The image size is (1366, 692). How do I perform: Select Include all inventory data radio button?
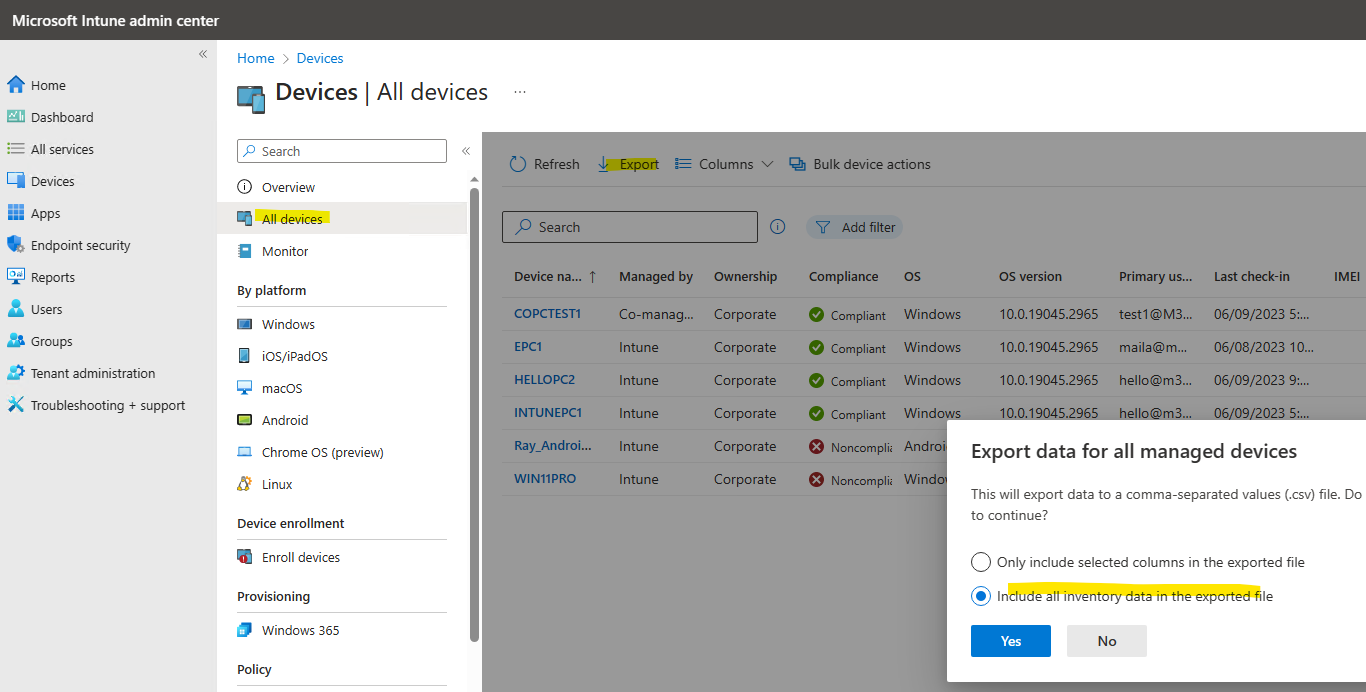981,596
